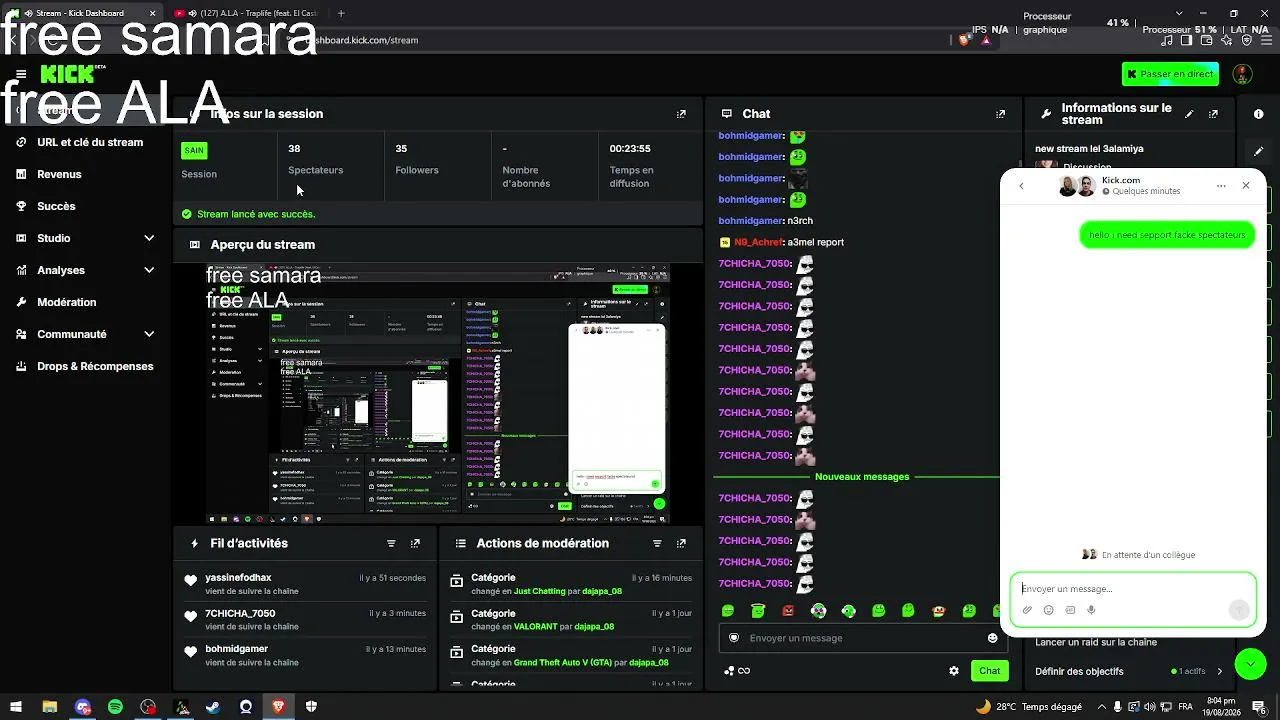1280x720 pixels.
Task: Open Brave Rewards triangle icon
Action: click(x=986, y=40)
